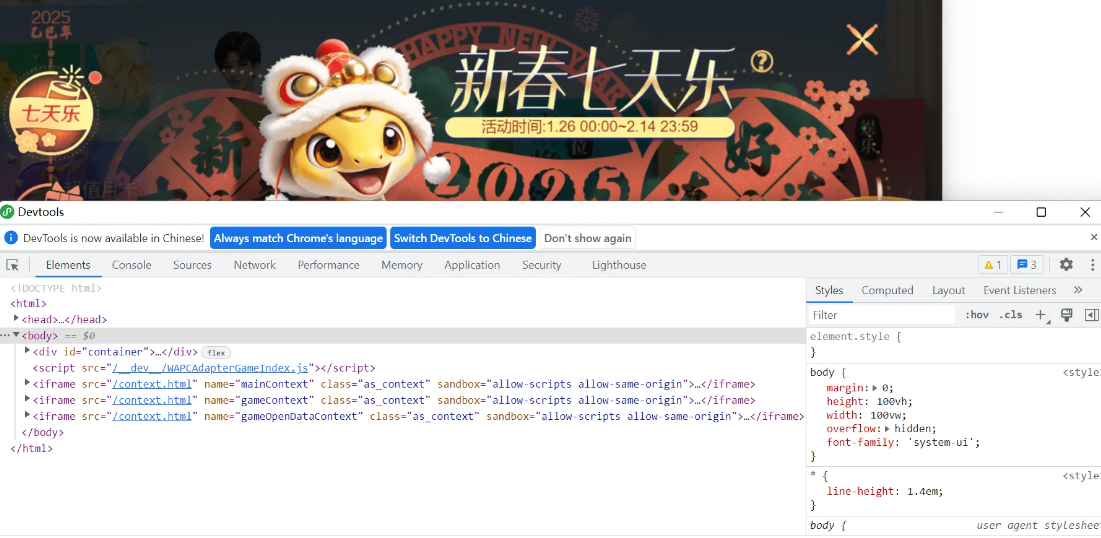Image resolution: width=1101 pixels, height=538 pixels.
Task: Open rendering emulation paintbrush toggle
Action: point(1067,315)
